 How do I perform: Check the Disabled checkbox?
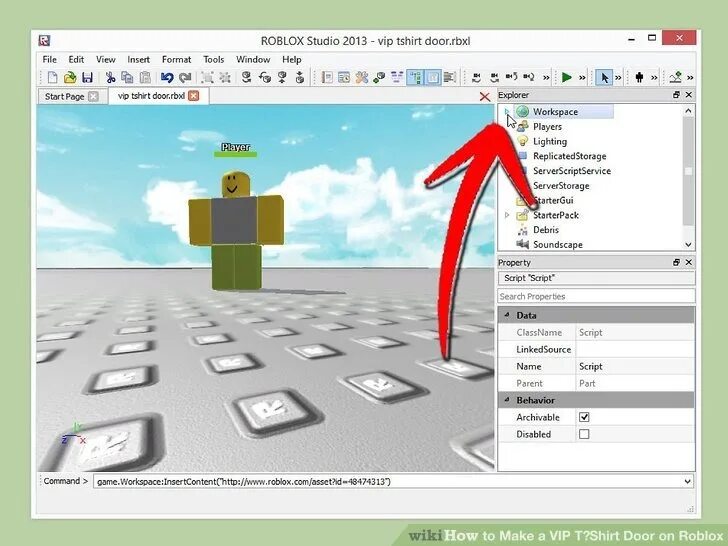(584, 434)
